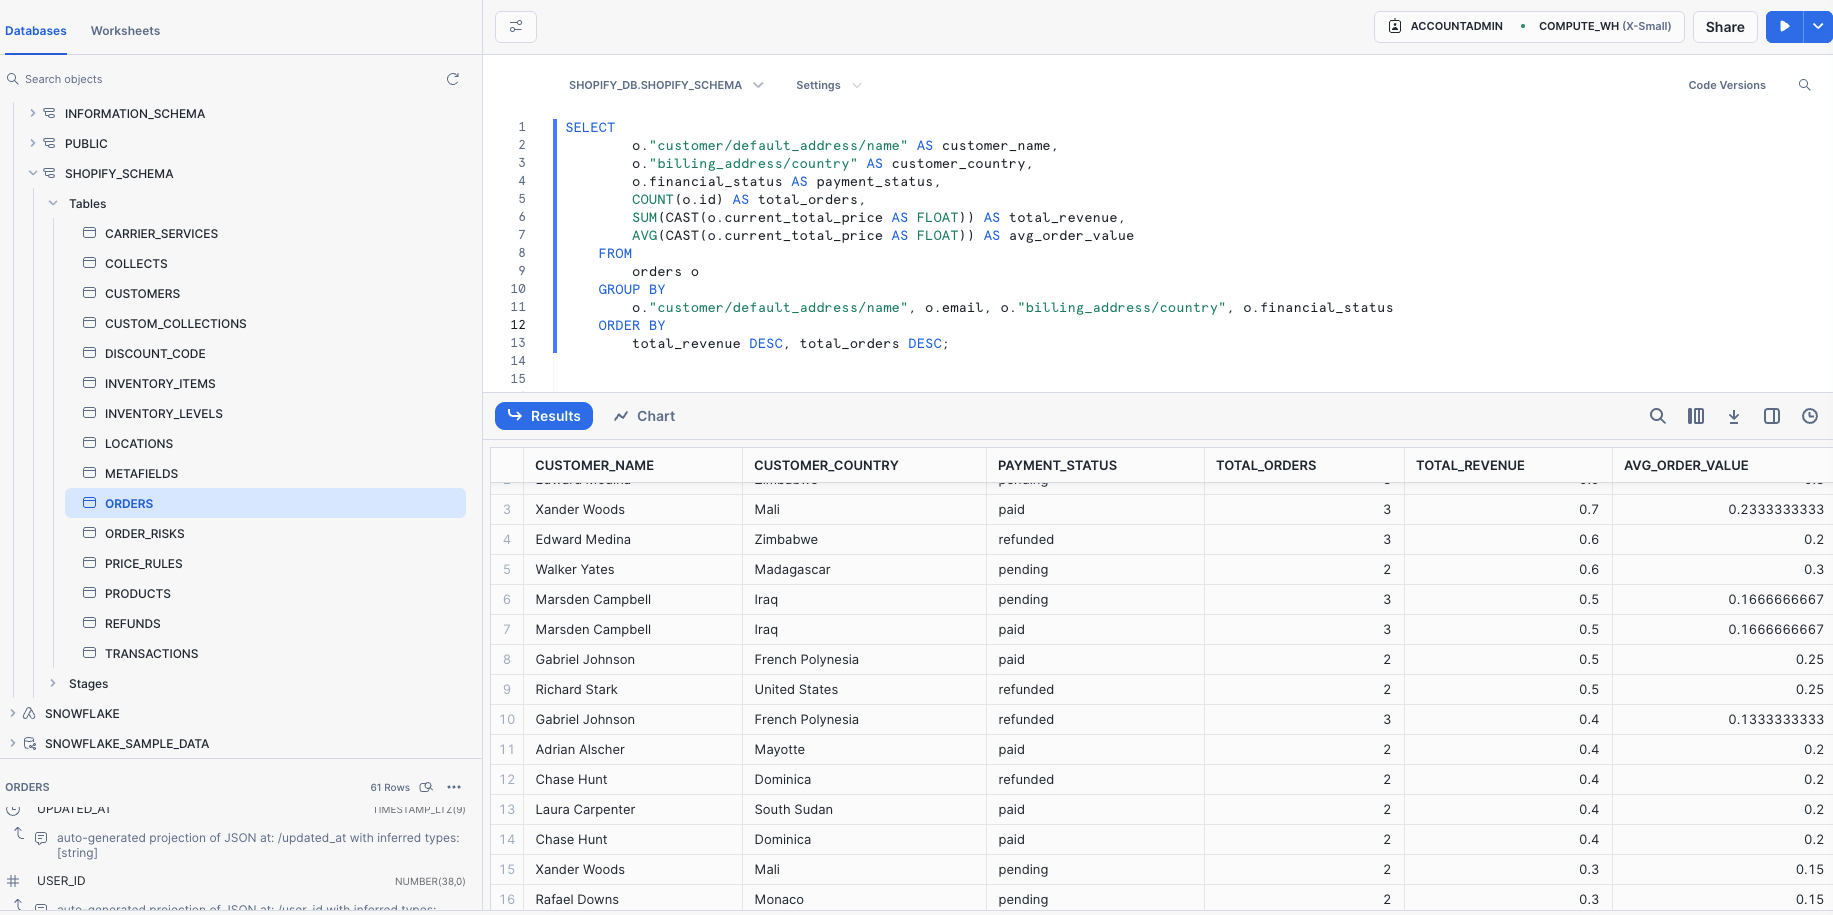Expand the PUBLIC schema node
Viewport: 1833px width, 915px height.
(33, 143)
